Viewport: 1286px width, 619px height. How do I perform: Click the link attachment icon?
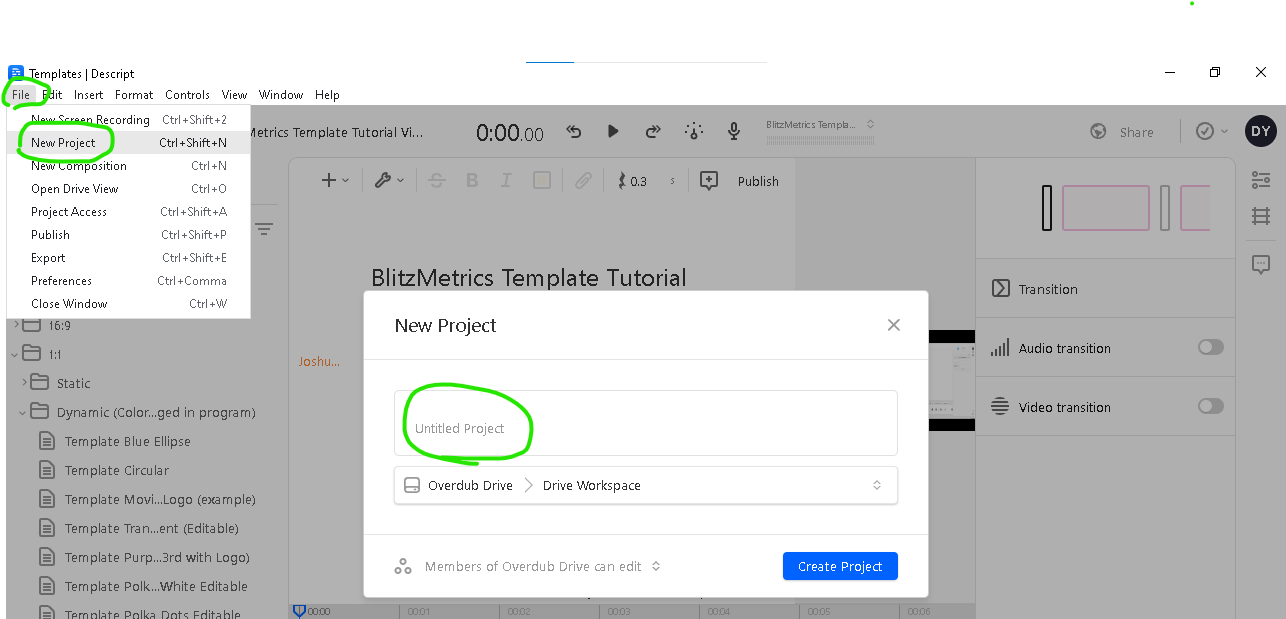583,181
